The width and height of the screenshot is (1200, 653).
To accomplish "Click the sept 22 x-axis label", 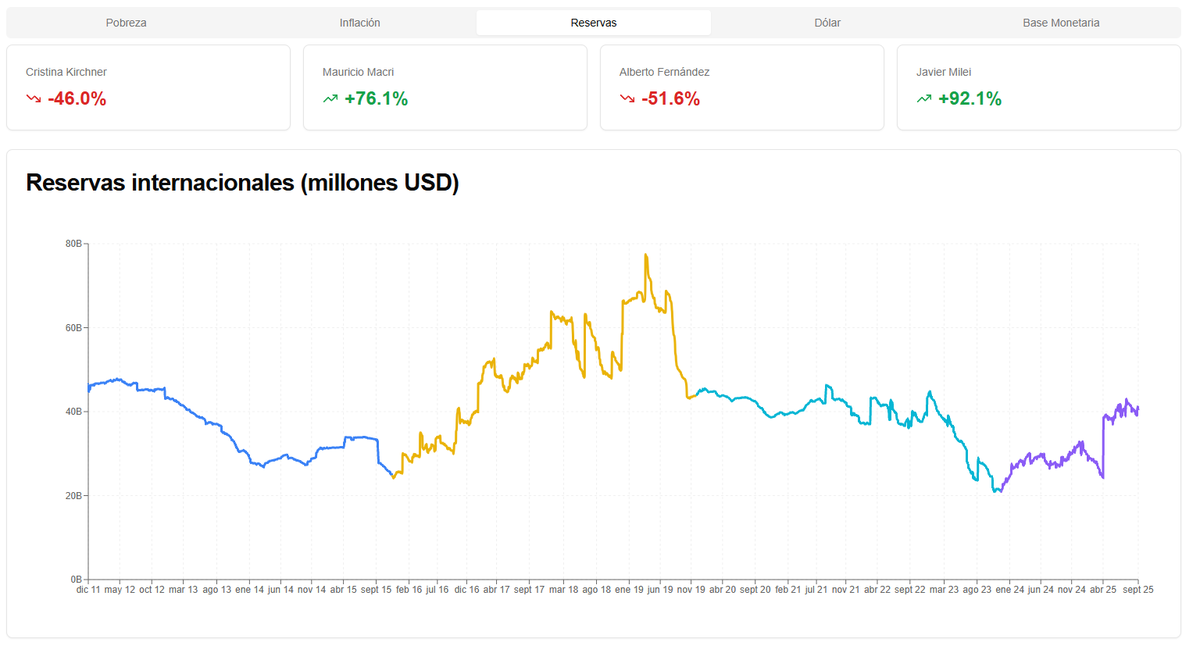I will tap(910, 590).
